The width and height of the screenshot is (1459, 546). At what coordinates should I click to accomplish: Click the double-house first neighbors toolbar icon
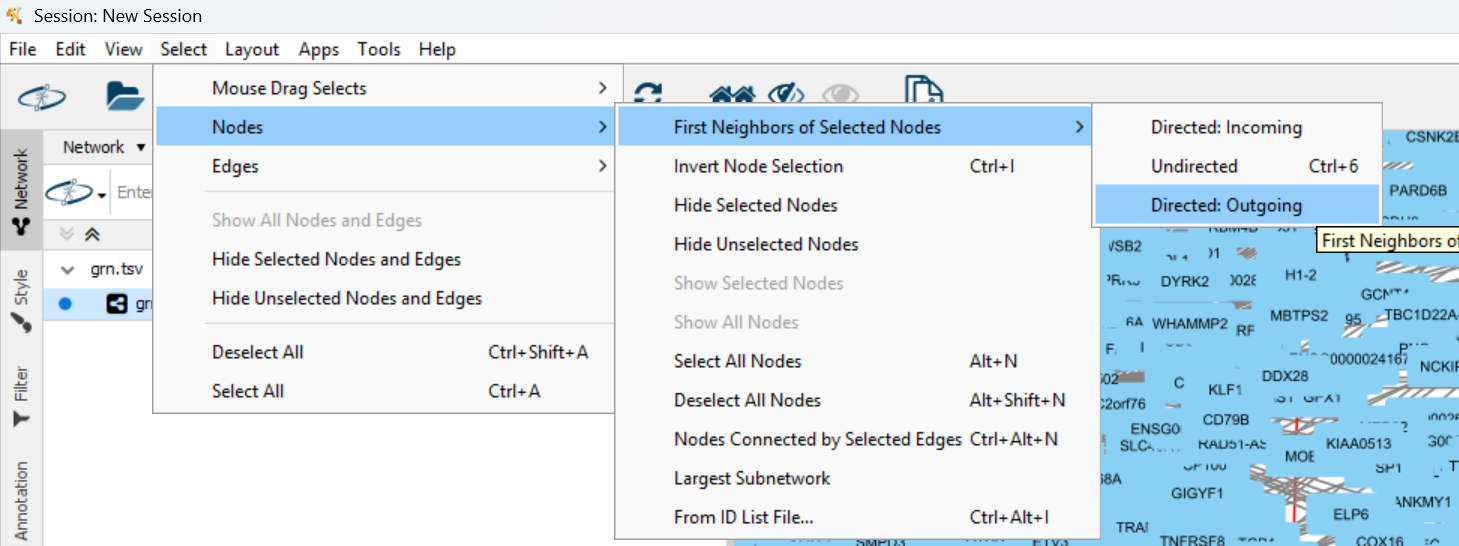[732, 93]
